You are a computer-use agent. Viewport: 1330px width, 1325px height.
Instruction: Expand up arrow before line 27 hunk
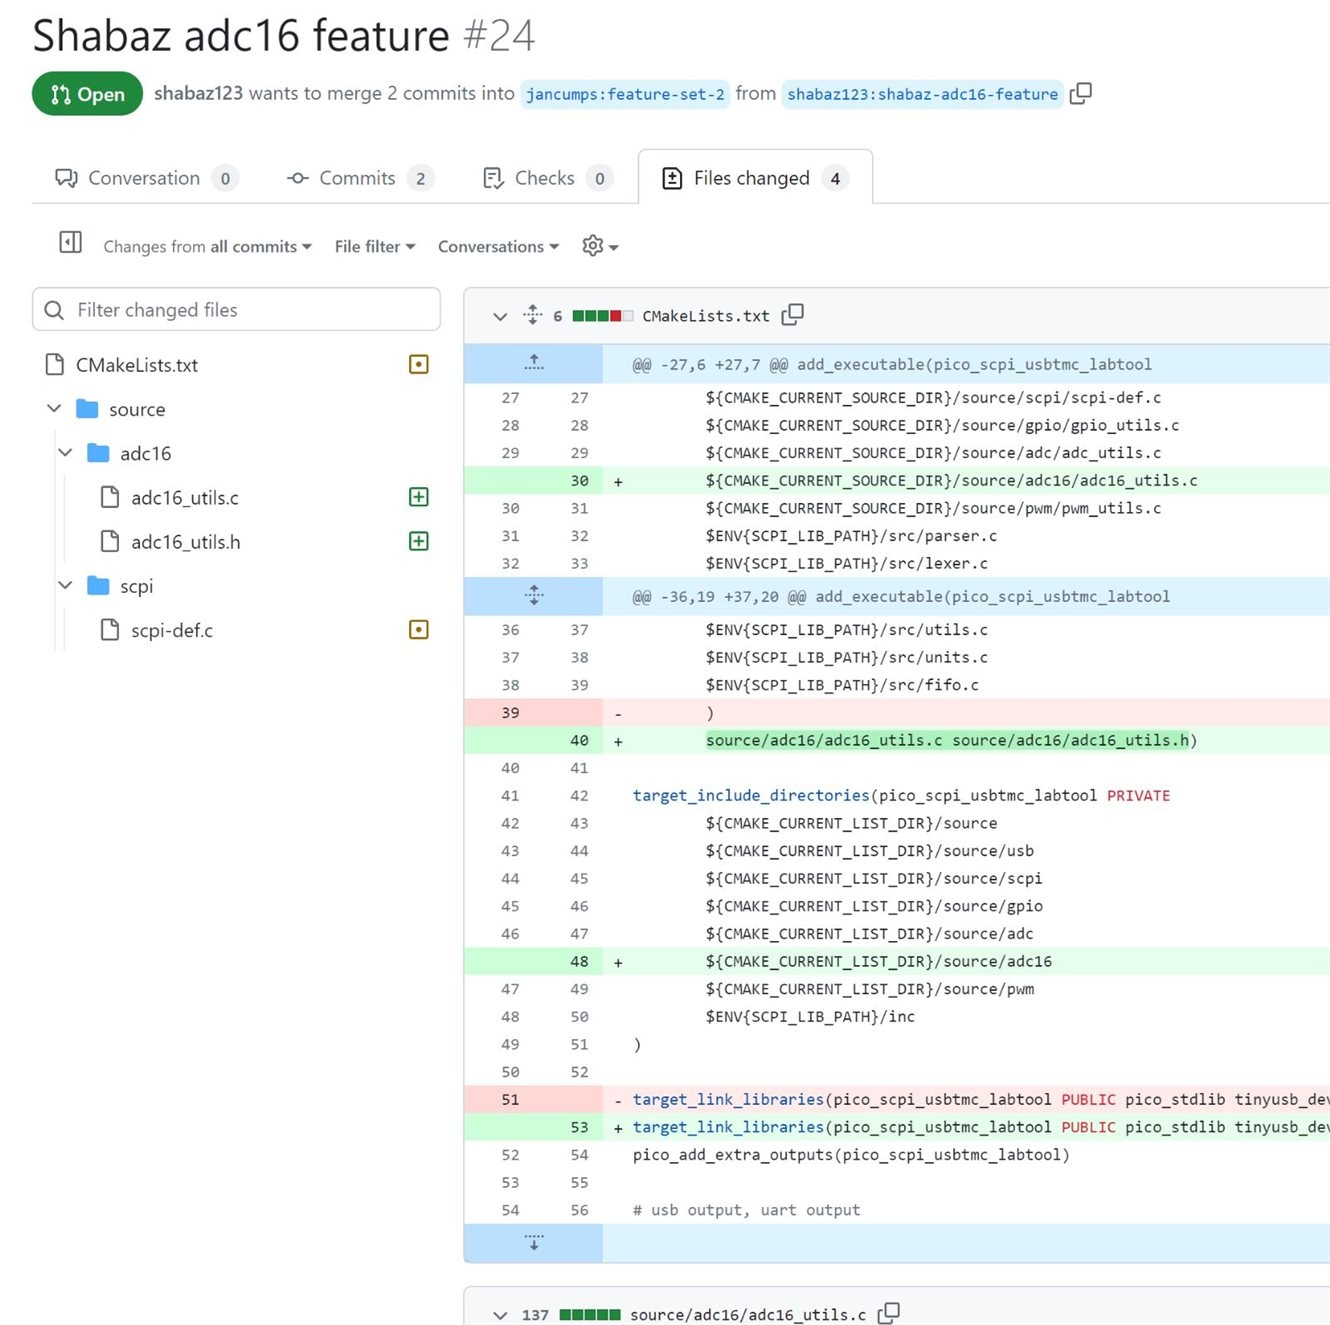[x=534, y=363]
